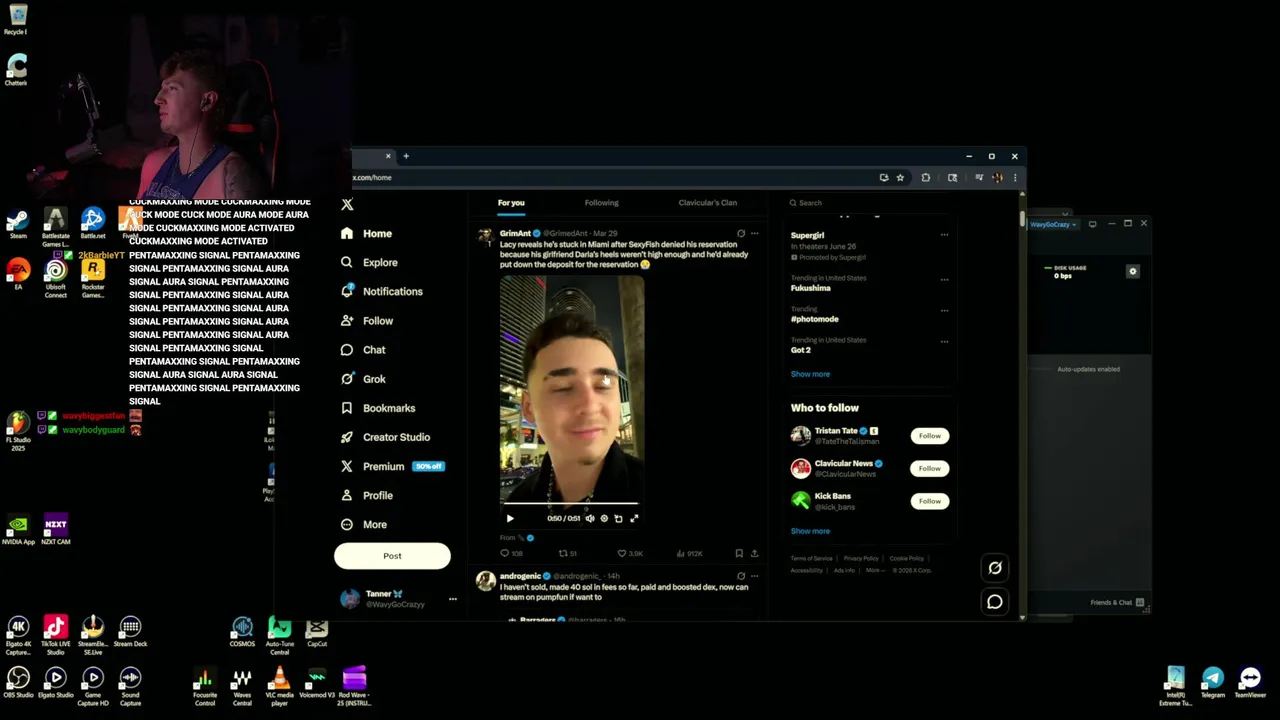Mute the video volume icon
Screen dimensions: 1280x720
[x=589, y=518]
